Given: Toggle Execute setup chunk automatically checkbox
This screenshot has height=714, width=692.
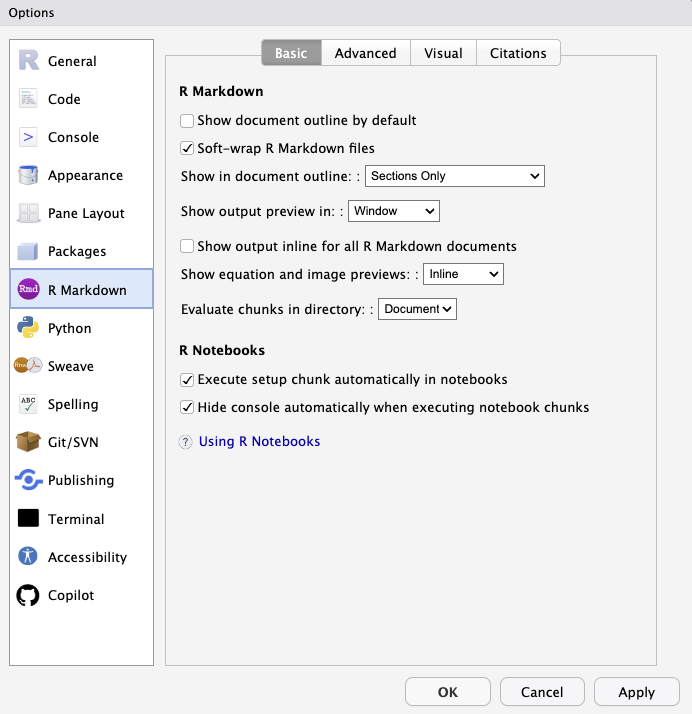Looking at the screenshot, I should click(187, 380).
